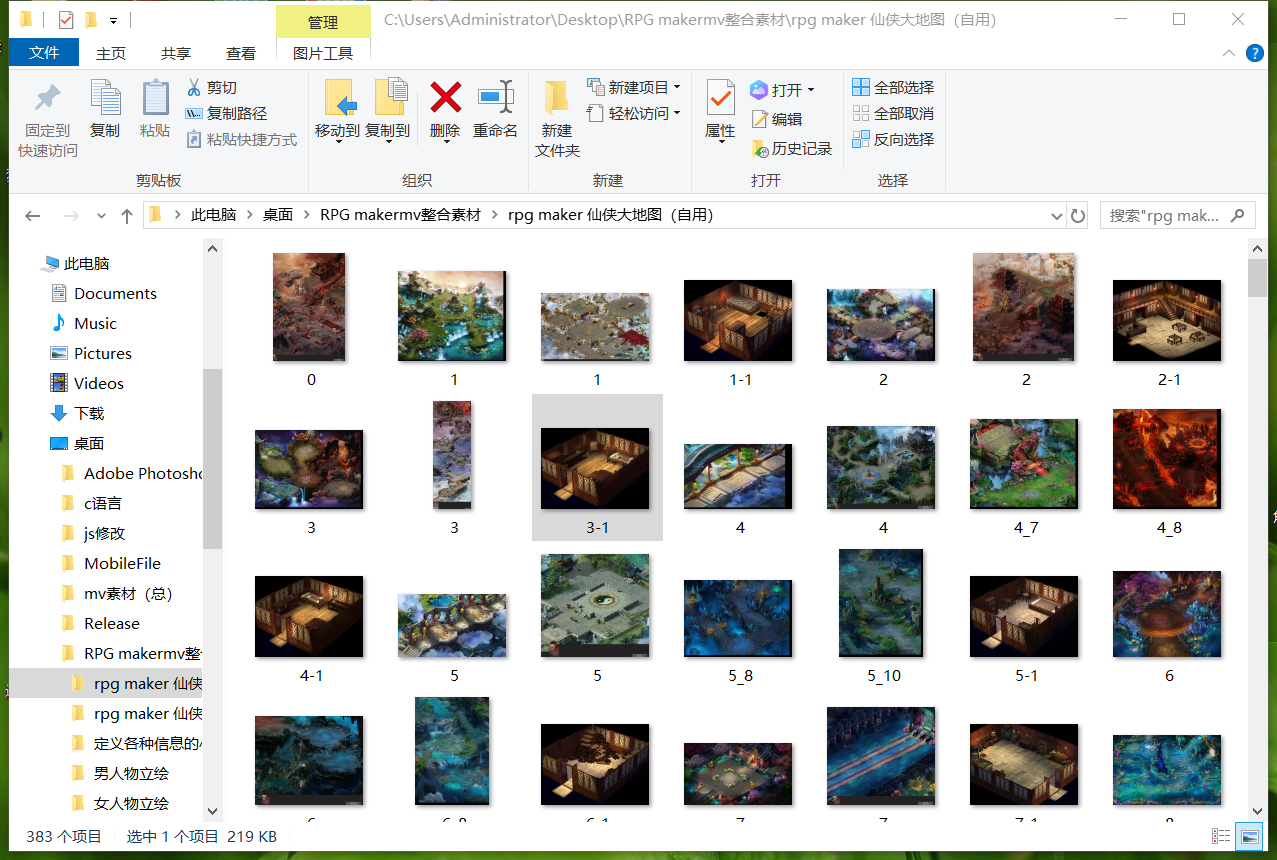Open the Quick Access Toolbar customize dropdown
The height and width of the screenshot is (860, 1277).
113,19
